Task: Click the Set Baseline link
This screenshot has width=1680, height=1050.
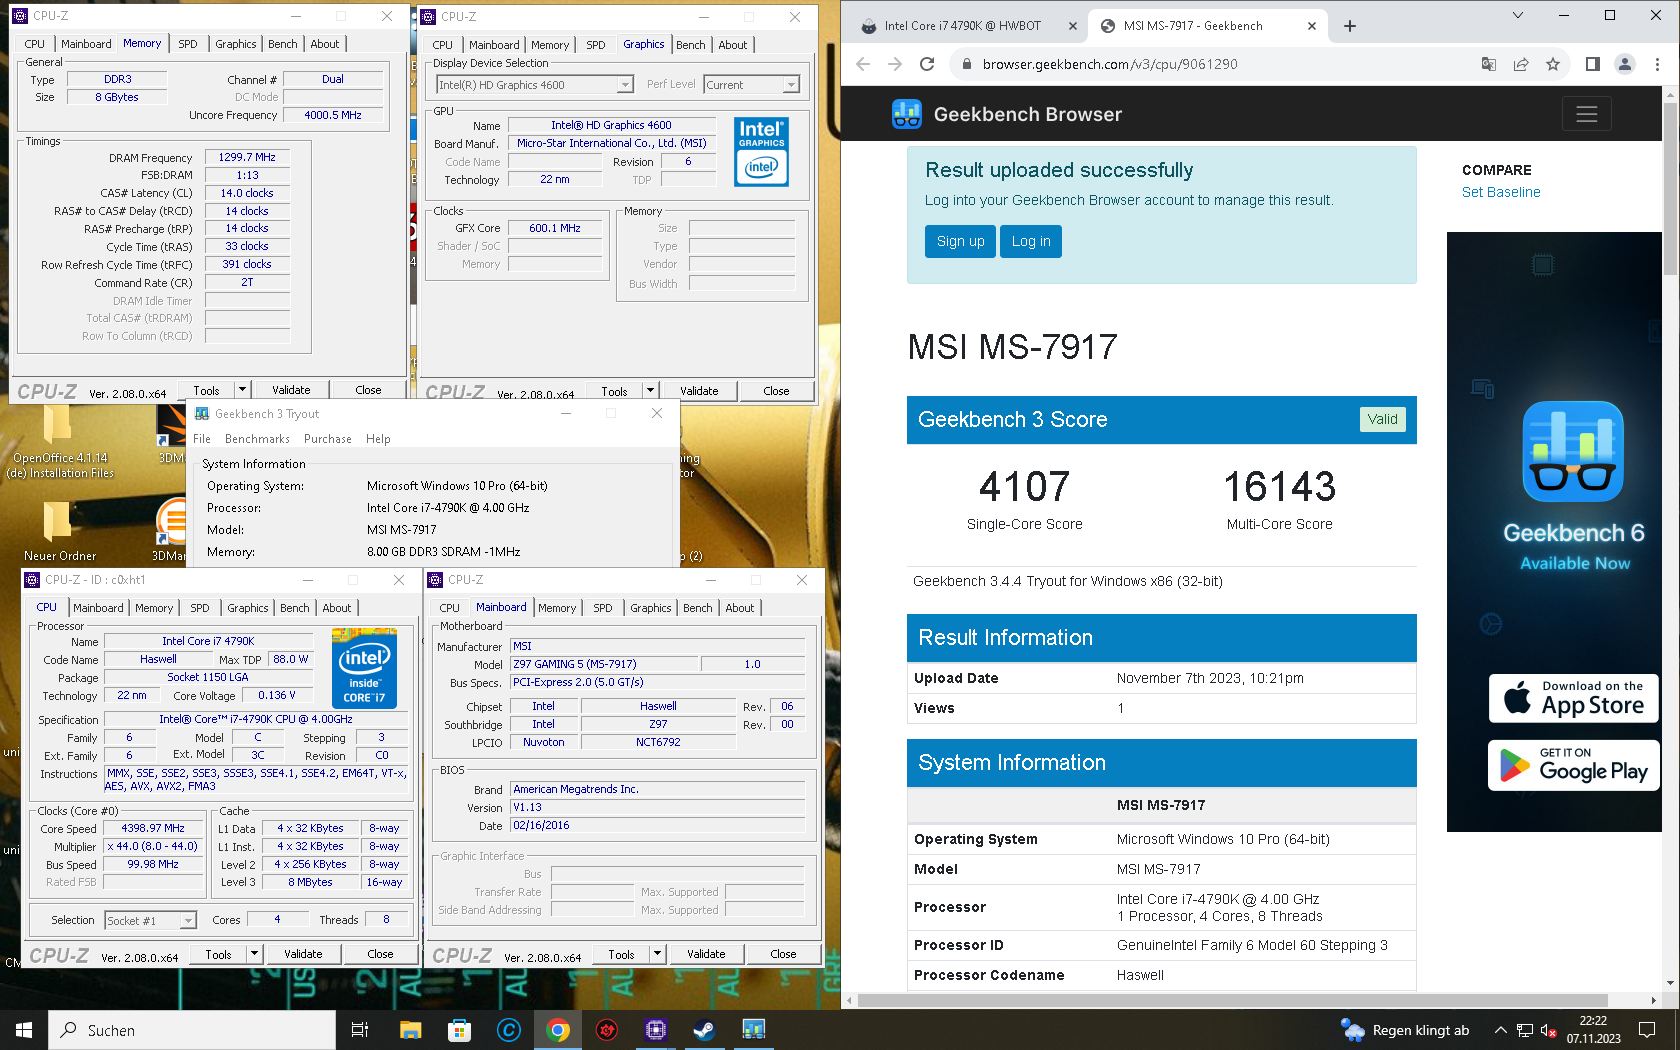Action: click(1501, 192)
